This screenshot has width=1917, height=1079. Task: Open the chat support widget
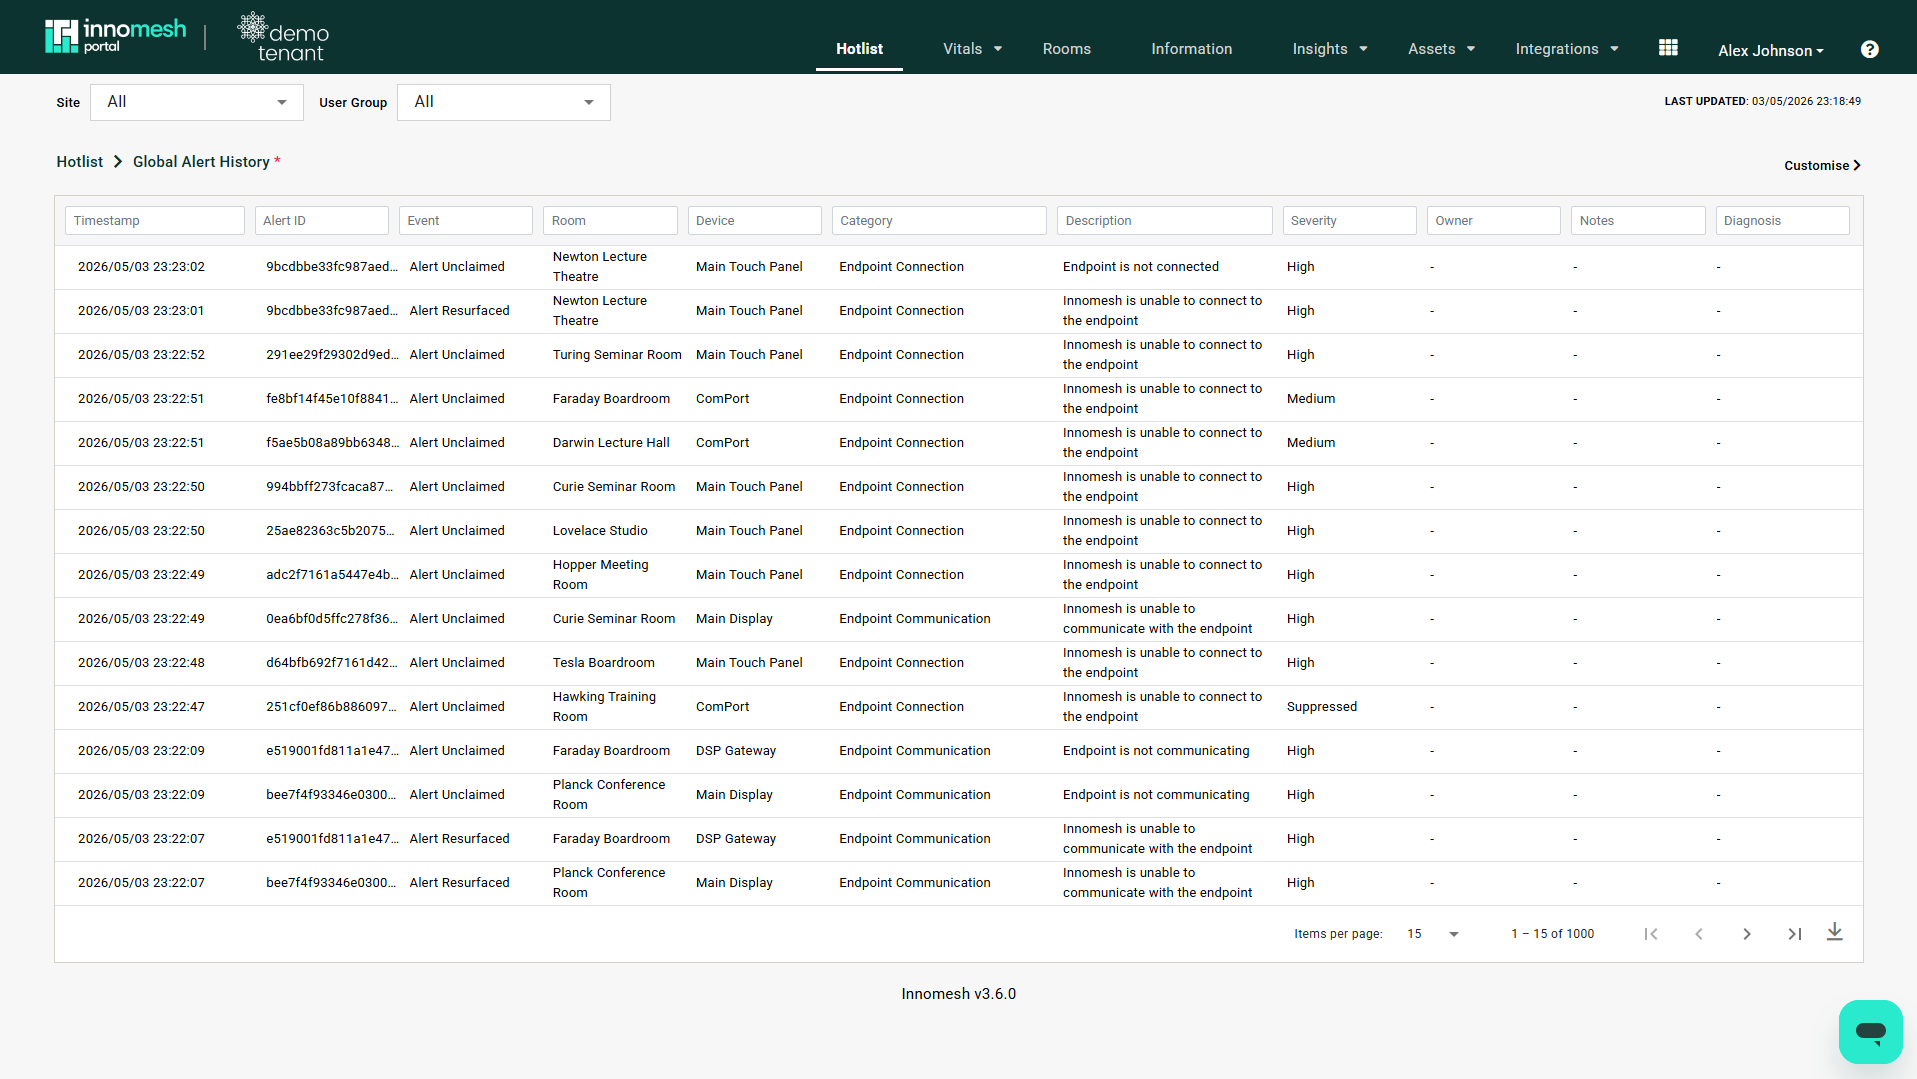tap(1870, 1031)
